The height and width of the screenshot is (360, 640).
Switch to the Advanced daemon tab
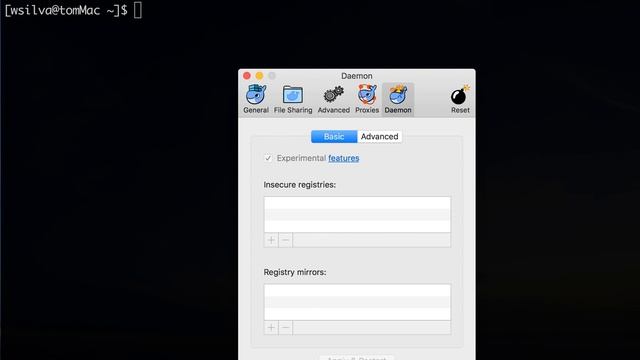380,137
